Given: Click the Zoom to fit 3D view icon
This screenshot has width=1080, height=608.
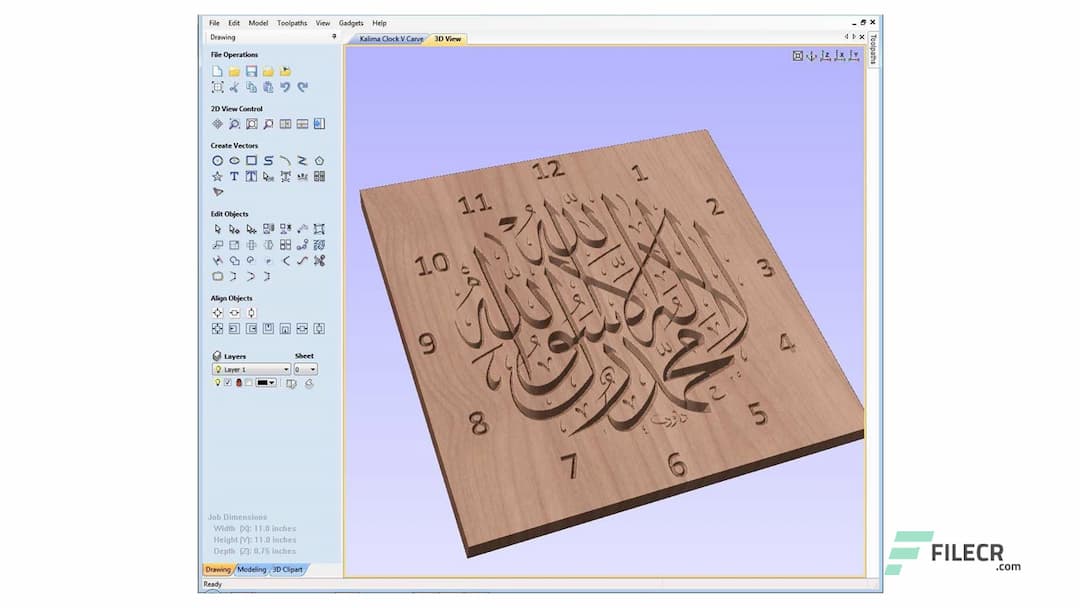Looking at the screenshot, I should click(x=797, y=56).
